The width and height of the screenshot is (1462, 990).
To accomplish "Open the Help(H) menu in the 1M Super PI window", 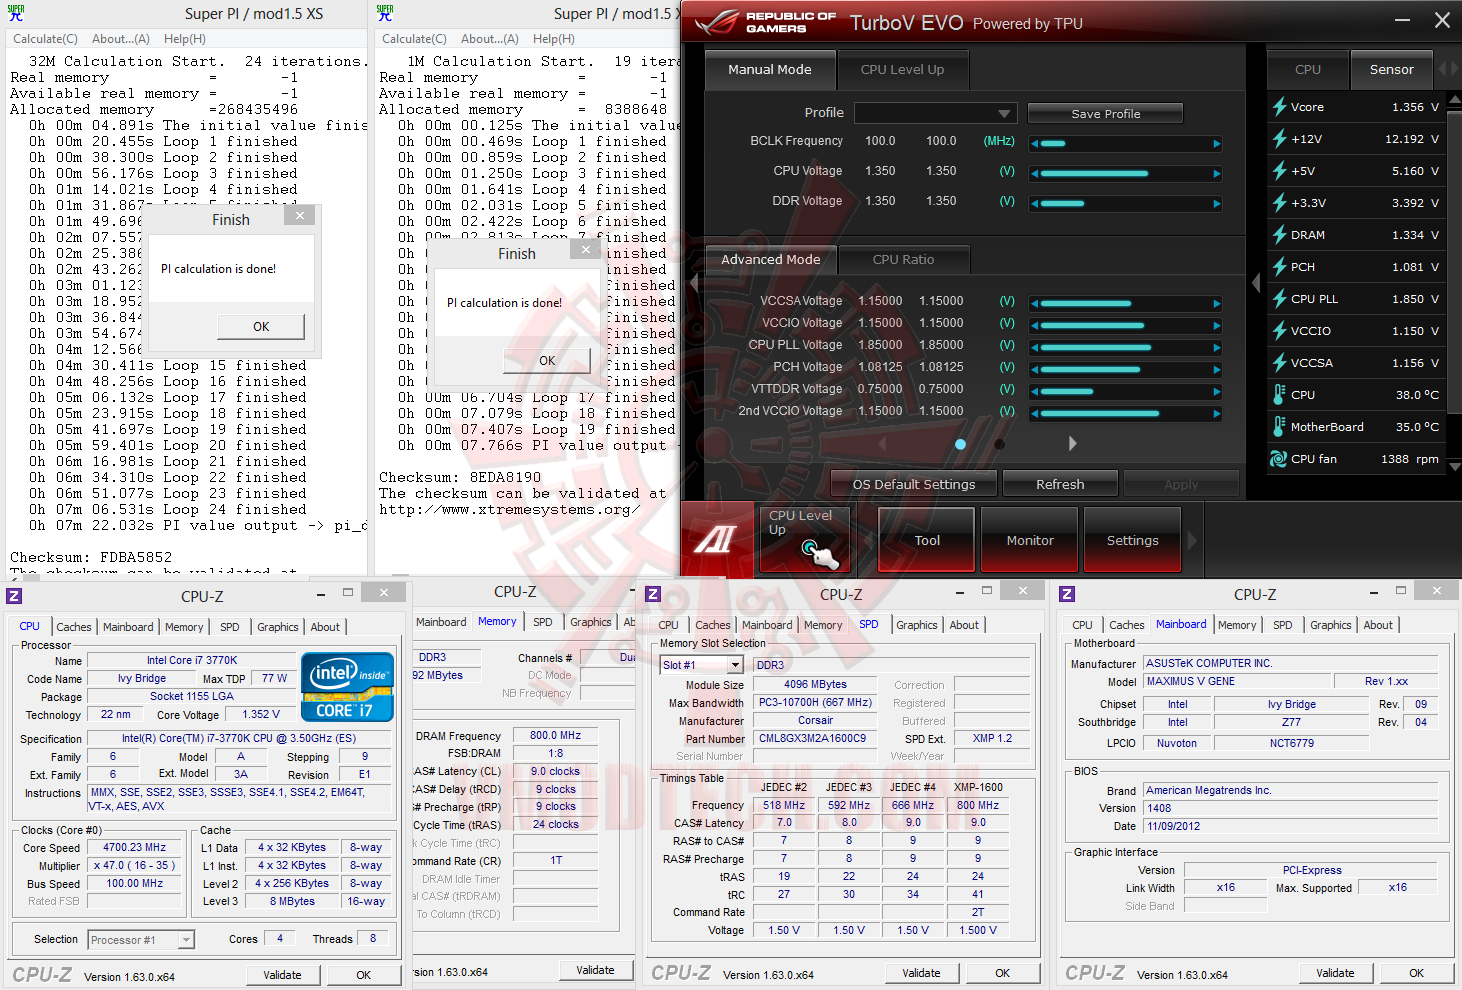I will pos(554,39).
